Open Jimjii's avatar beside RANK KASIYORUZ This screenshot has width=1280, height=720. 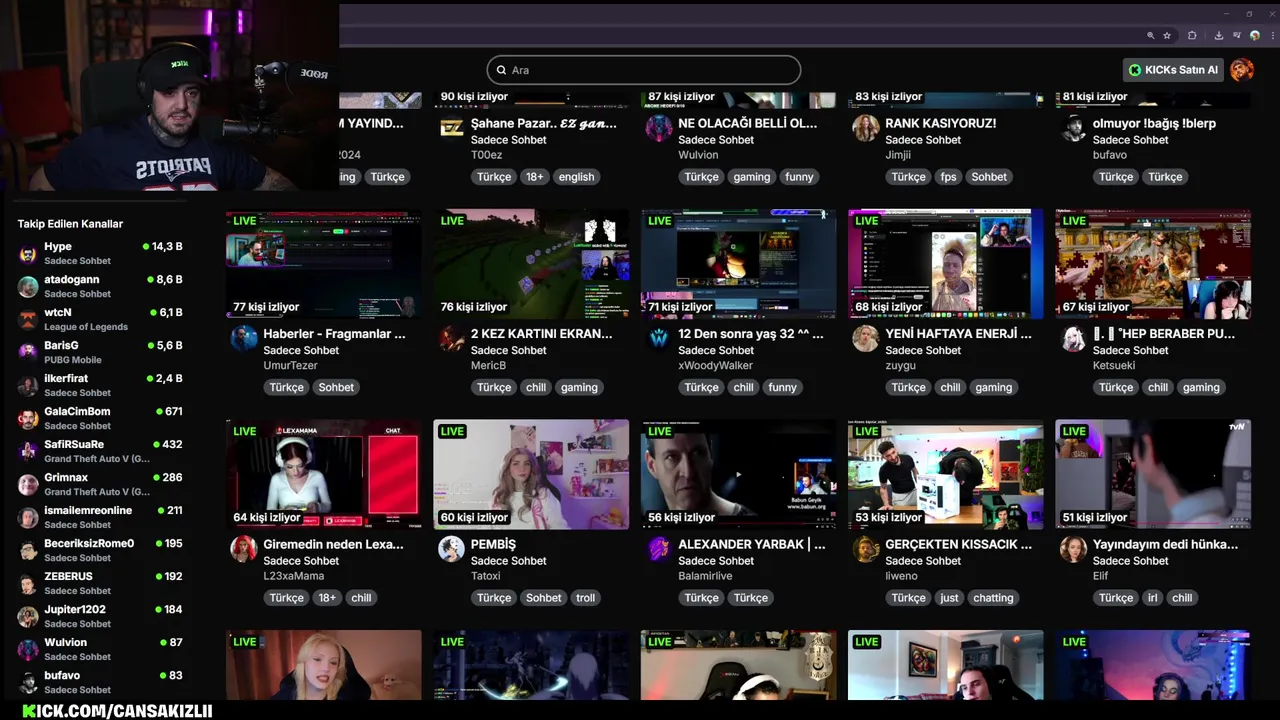click(866, 128)
